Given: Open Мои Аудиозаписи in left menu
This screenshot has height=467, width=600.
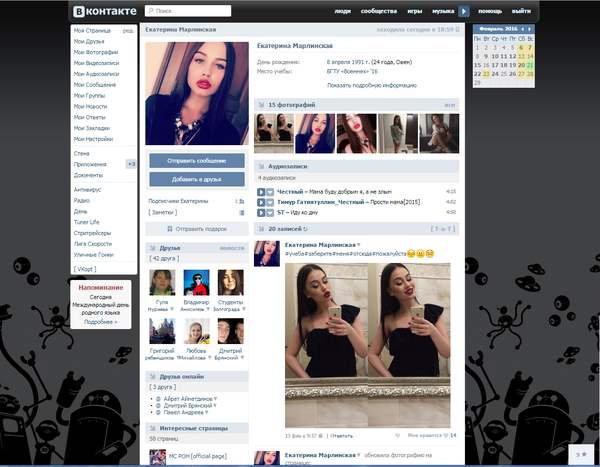Looking at the screenshot, I should click(x=96, y=74).
